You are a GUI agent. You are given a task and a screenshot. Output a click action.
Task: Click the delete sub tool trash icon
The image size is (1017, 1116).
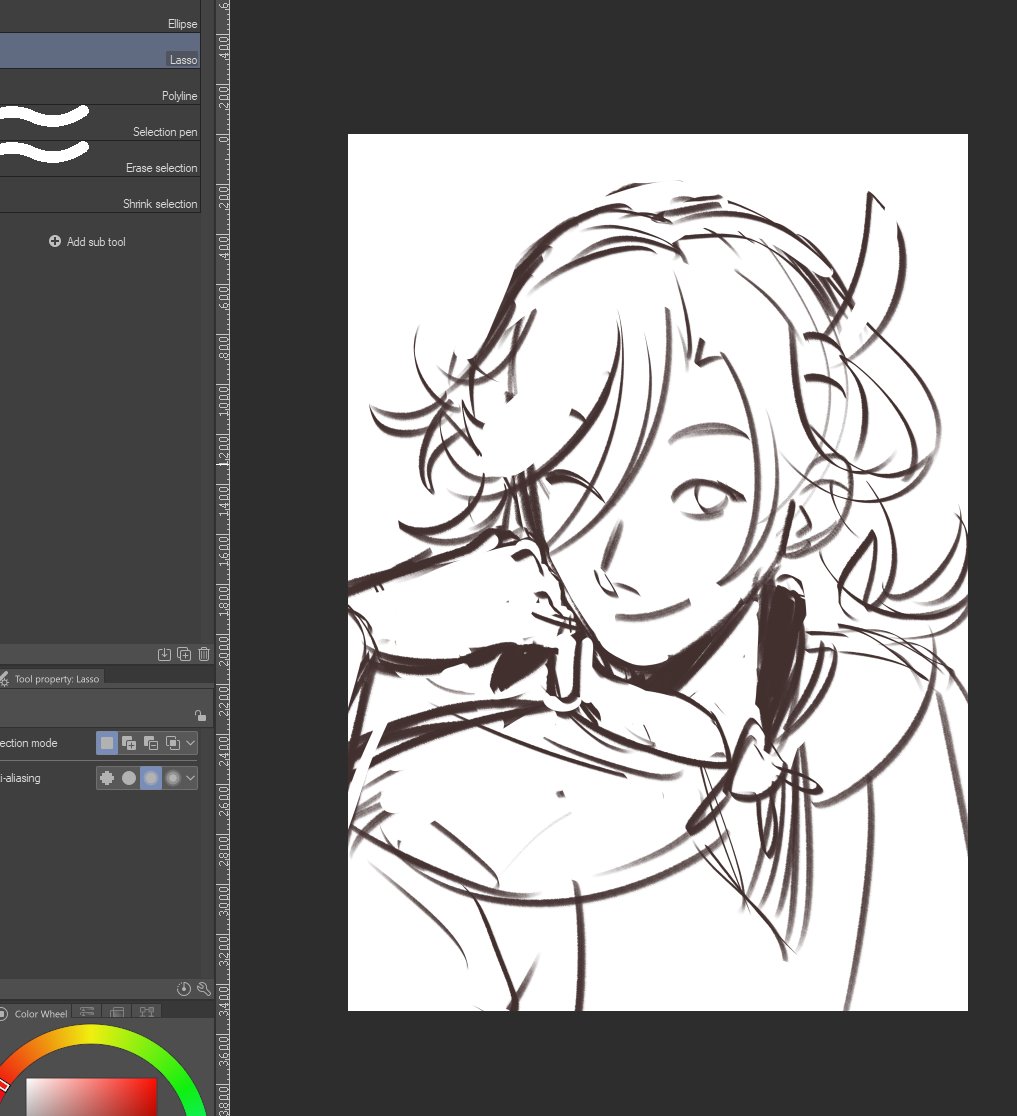(x=204, y=654)
